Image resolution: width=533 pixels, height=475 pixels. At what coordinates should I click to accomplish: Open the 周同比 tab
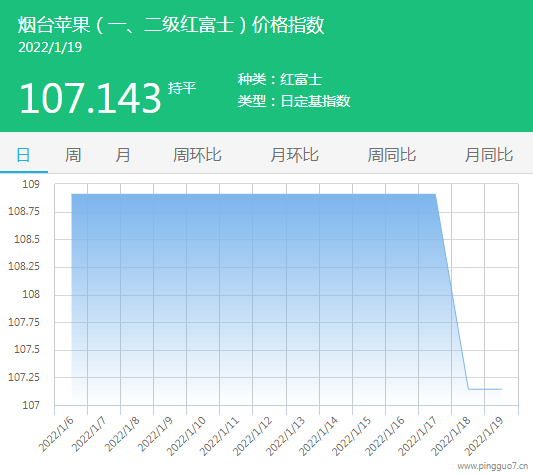click(392, 155)
